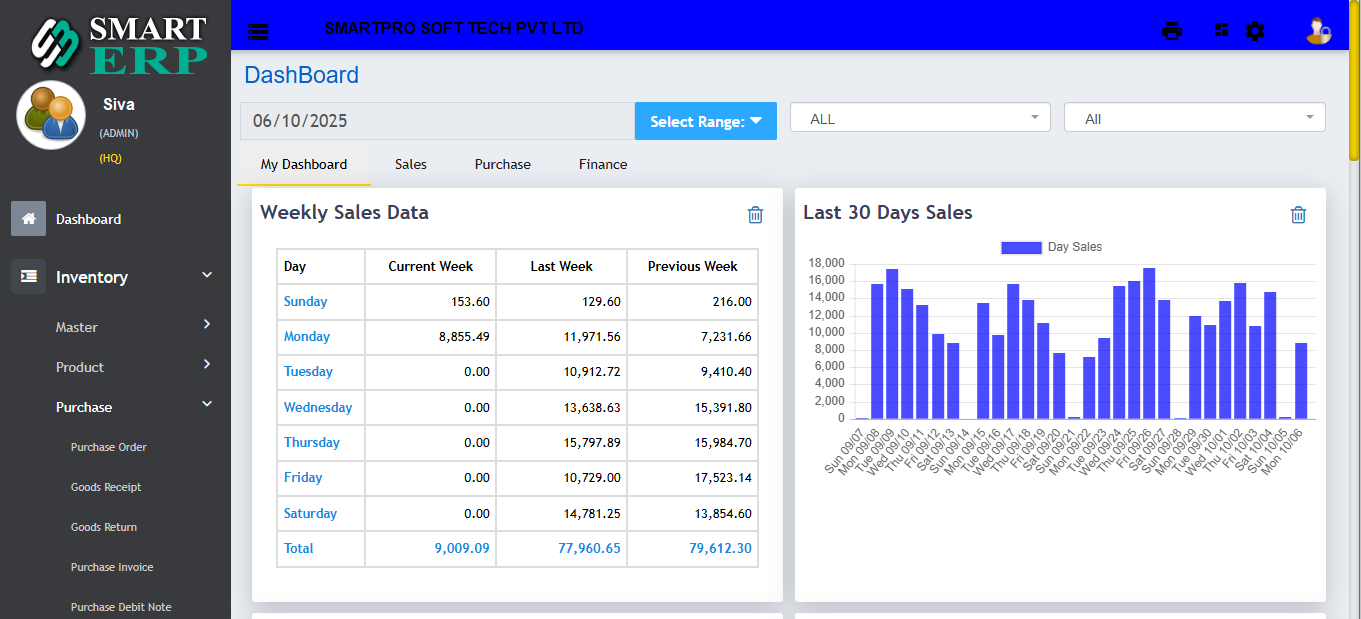Viewport: 1361px width, 619px height.
Task: Switch to the Sales tab
Action: (410, 164)
